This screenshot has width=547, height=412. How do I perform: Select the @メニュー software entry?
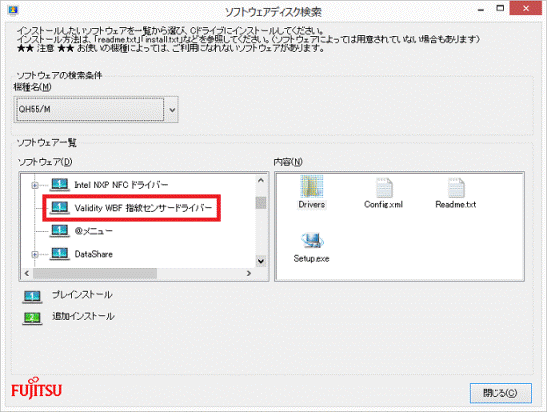pyautogui.click(x=93, y=231)
